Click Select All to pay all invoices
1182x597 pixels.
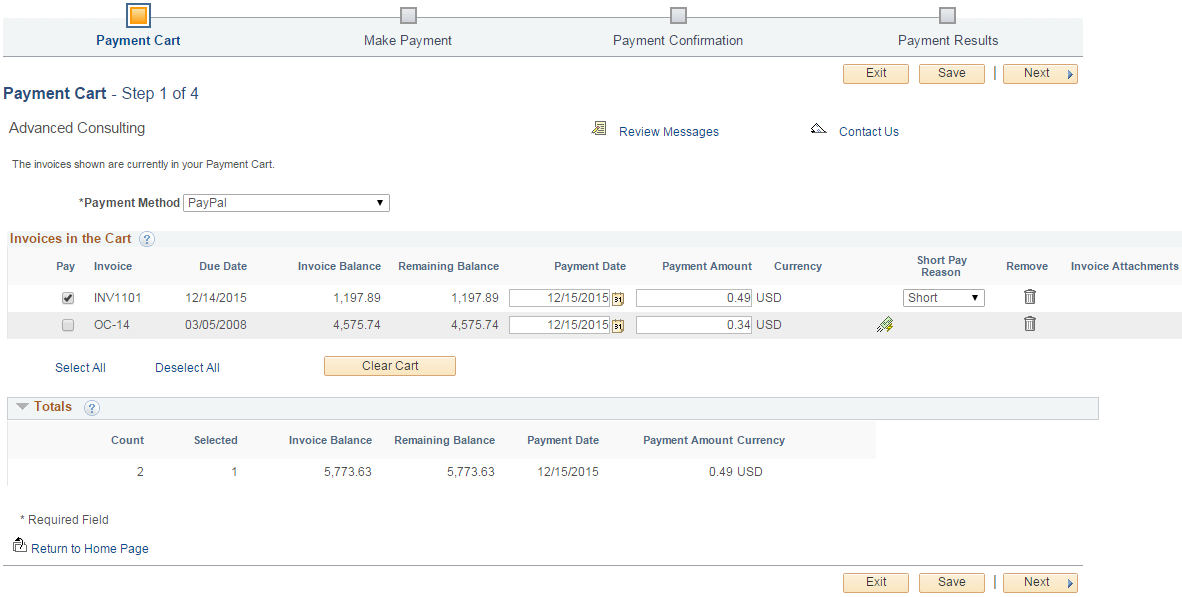pyautogui.click(x=80, y=367)
